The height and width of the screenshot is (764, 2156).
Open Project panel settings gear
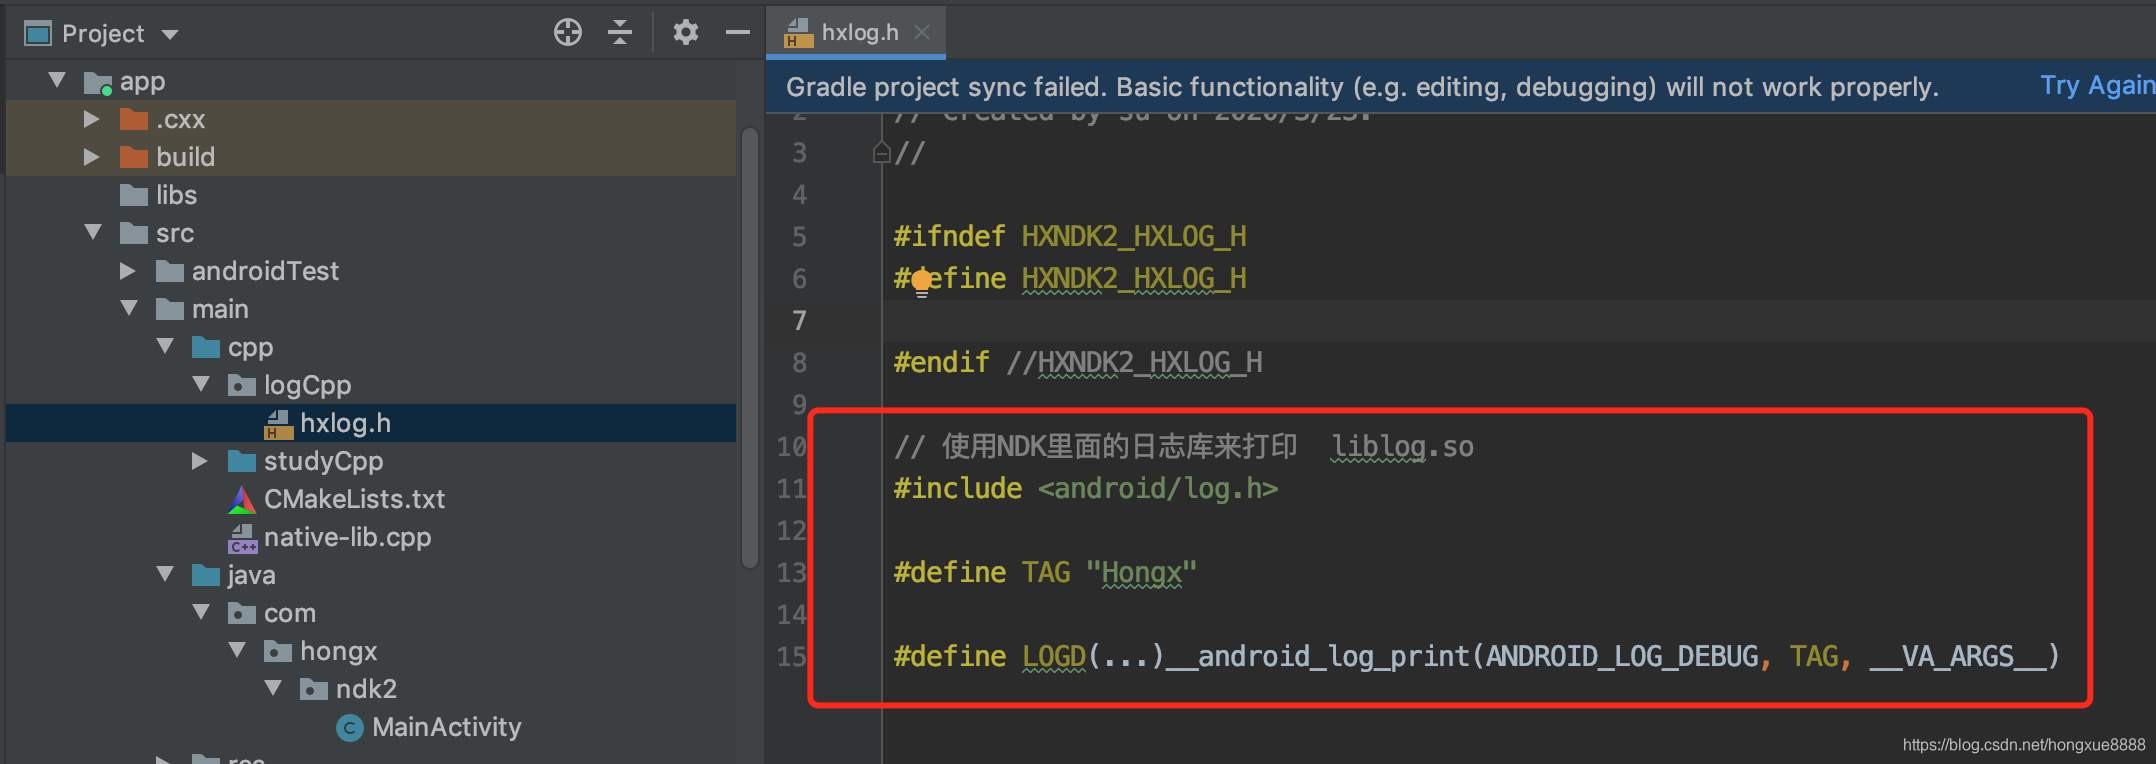686,33
